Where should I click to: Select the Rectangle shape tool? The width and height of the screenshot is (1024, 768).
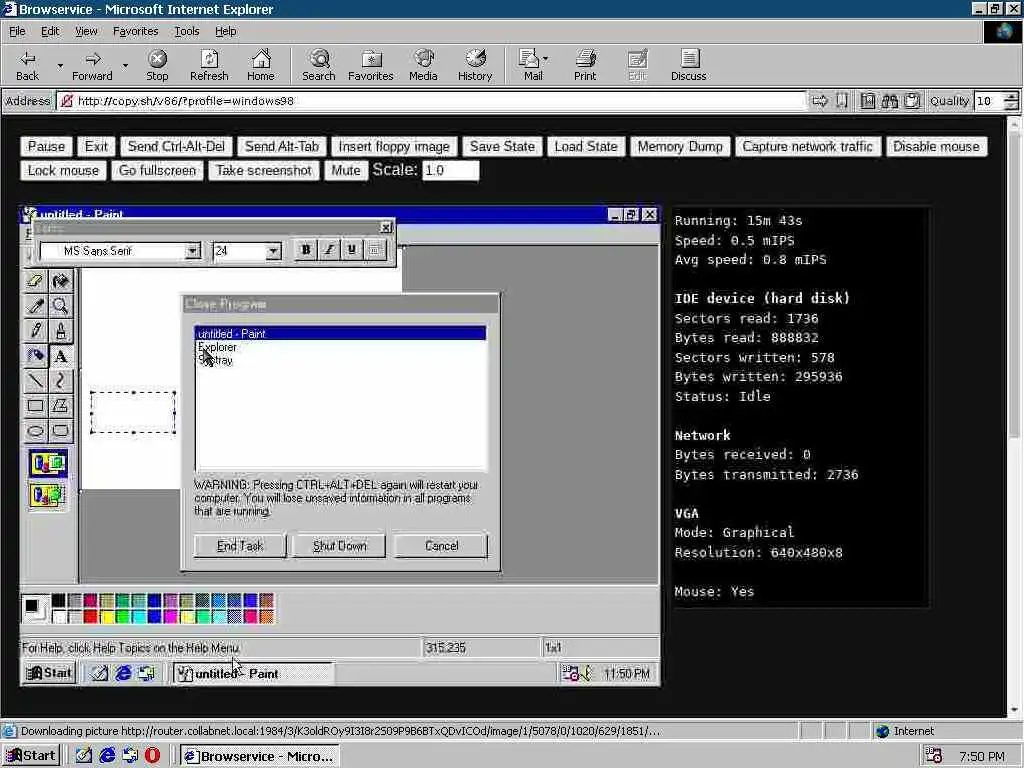point(35,406)
